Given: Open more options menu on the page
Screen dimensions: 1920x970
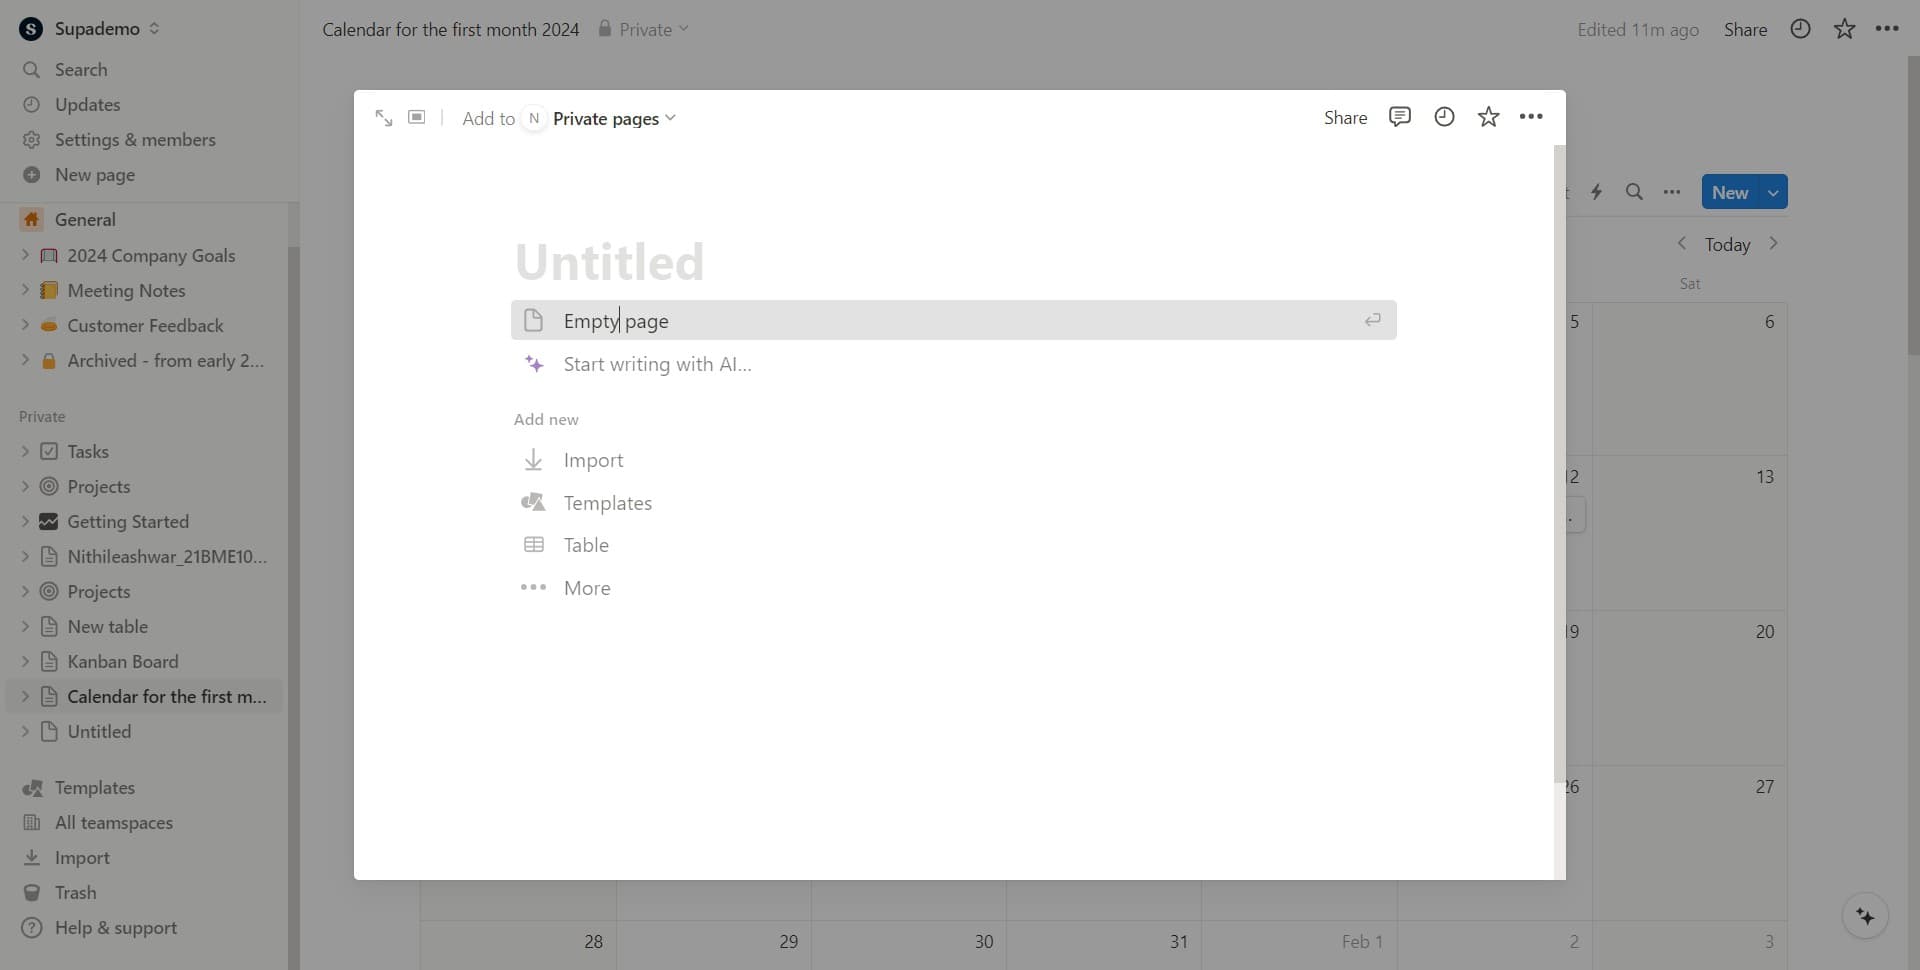Looking at the screenshot, I should pos(1532,117).
